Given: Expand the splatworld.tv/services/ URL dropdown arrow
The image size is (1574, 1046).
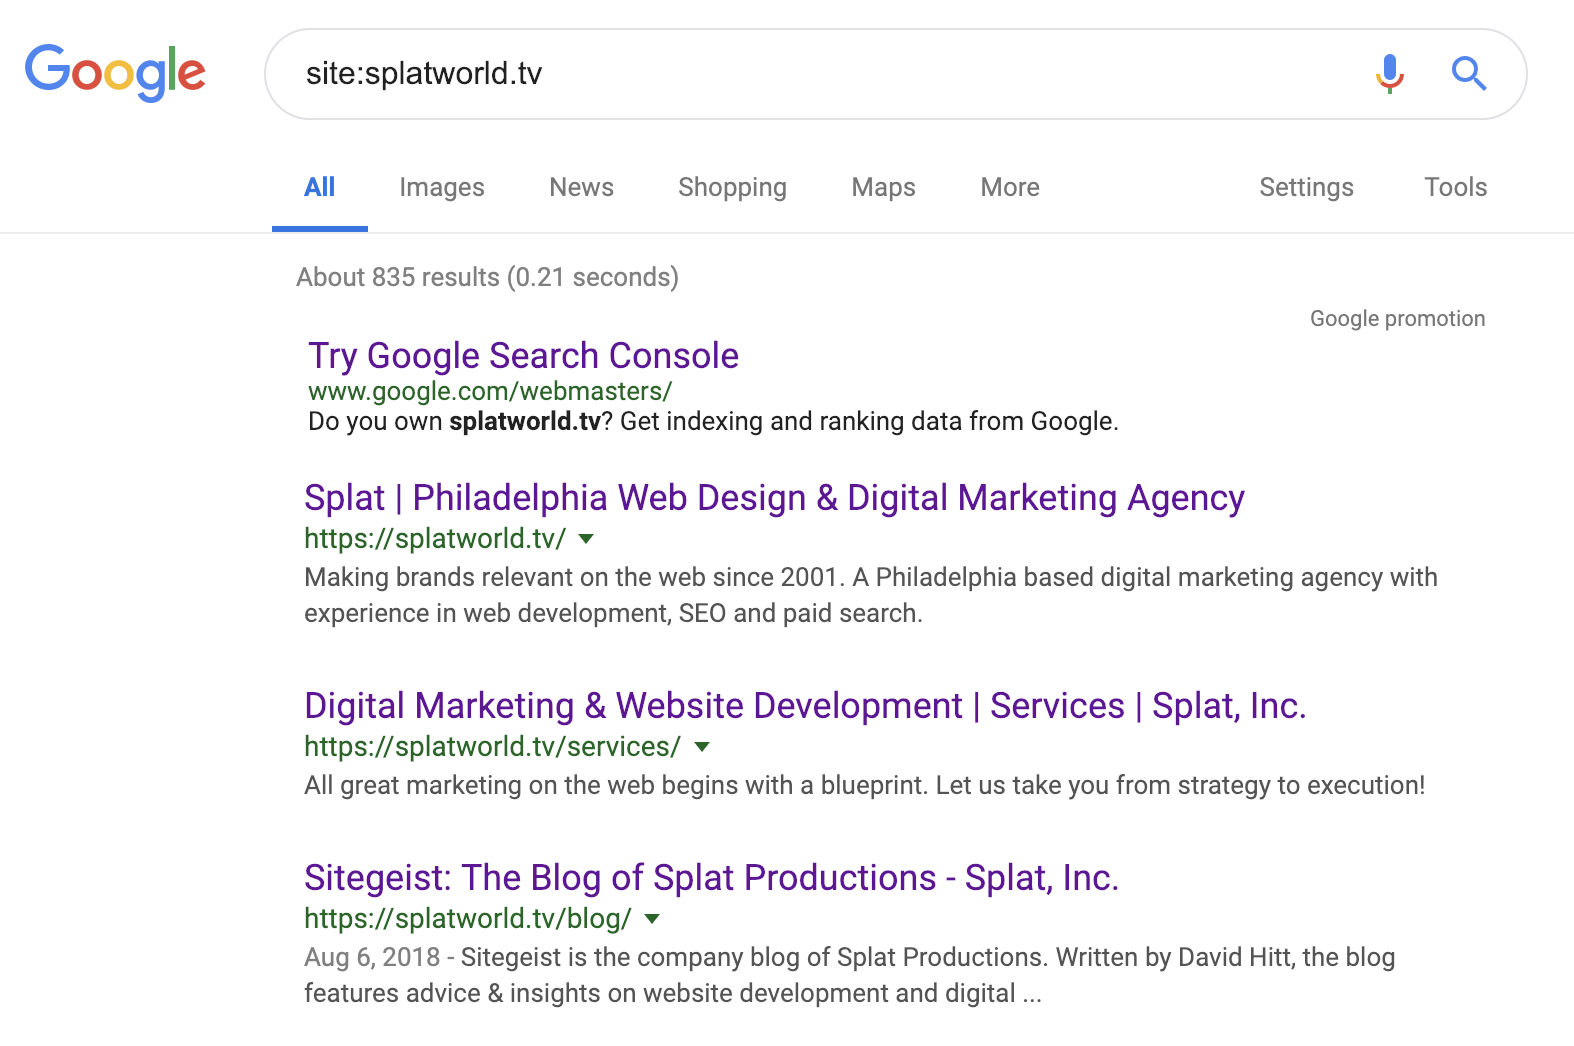Looking at the screenshot, I should [x=702, y=747].
